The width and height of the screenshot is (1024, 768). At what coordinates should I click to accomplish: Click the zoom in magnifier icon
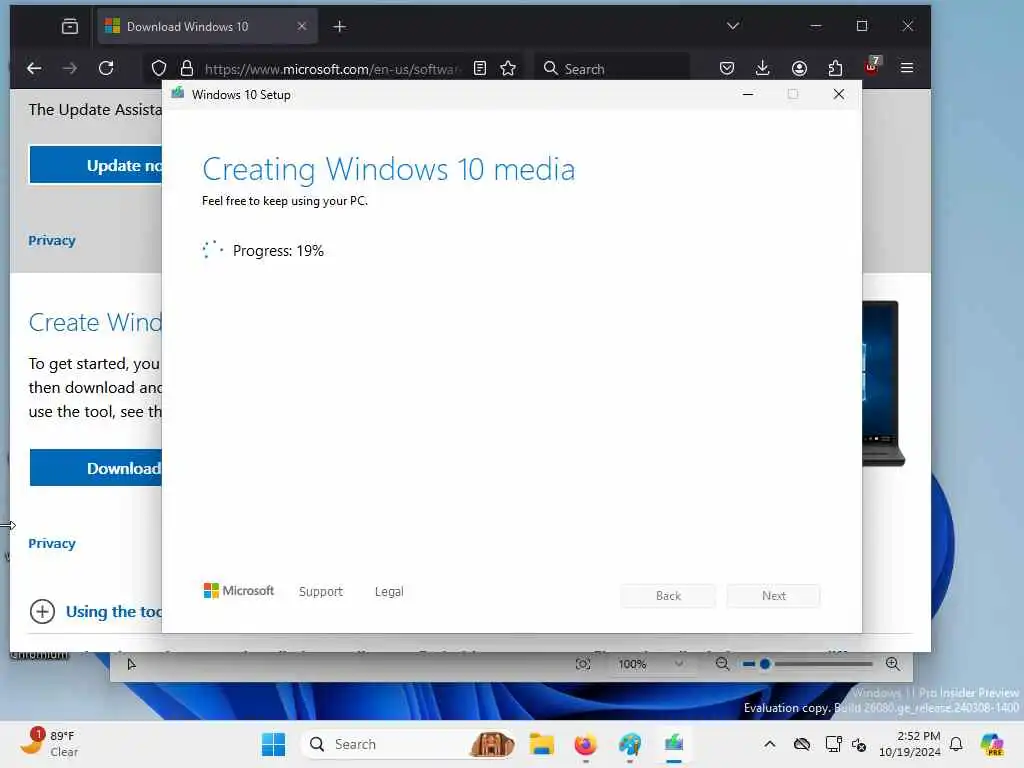[893, 664]
